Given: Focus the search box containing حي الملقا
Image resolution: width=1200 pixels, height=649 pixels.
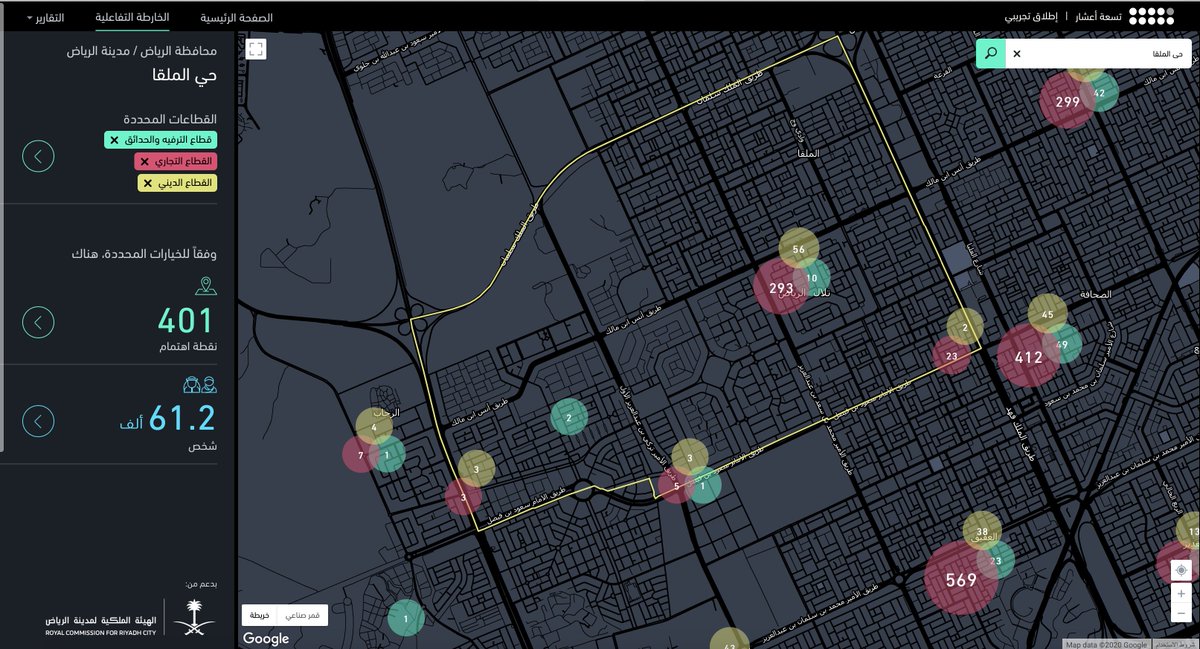Looking at the screenshot, I should pyautogui.click(x=1098, y=53).
